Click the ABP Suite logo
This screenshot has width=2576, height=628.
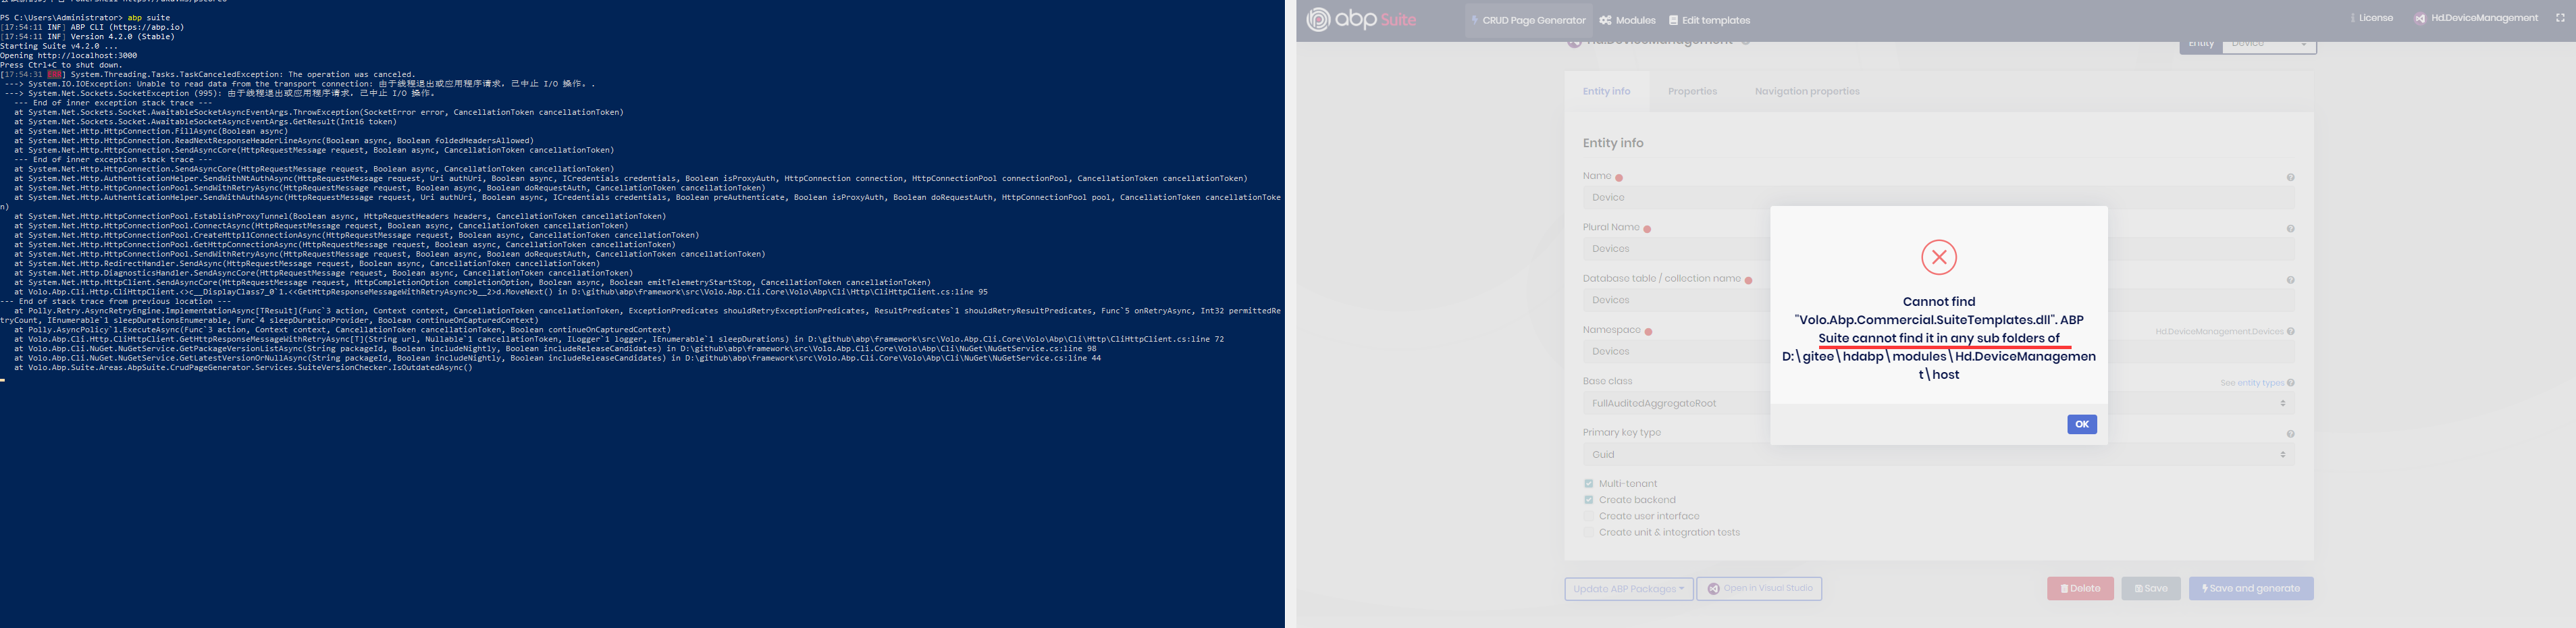point(1361,19)
